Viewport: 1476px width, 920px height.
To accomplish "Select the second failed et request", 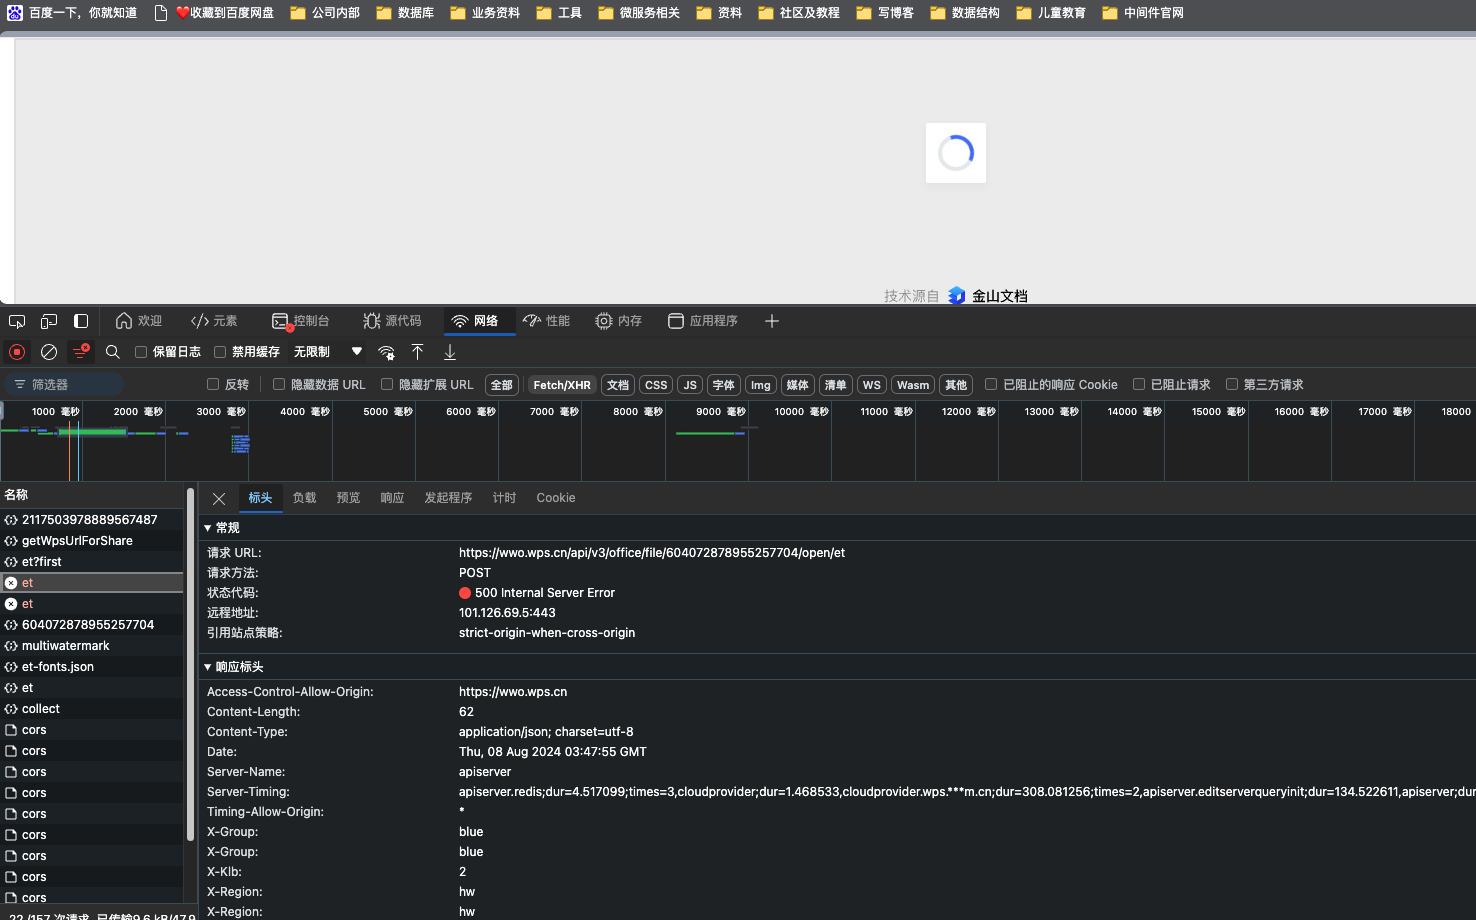I will (x=92, y=604).
